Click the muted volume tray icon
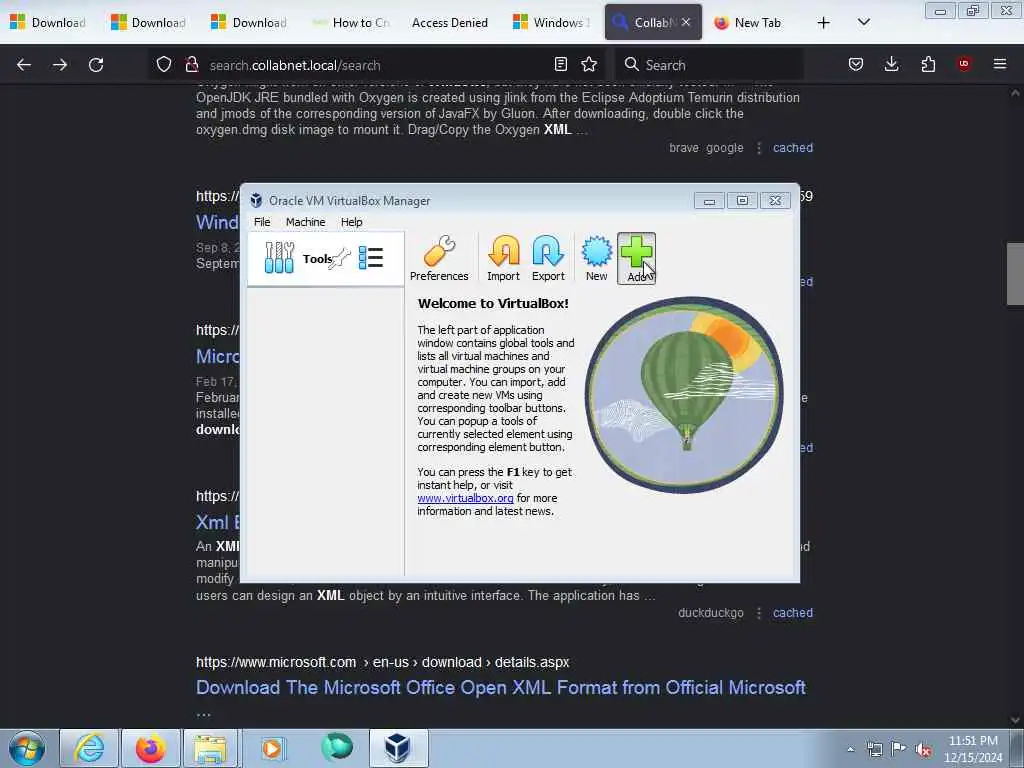Screen dimensions: 1024x768 point(923,749)
